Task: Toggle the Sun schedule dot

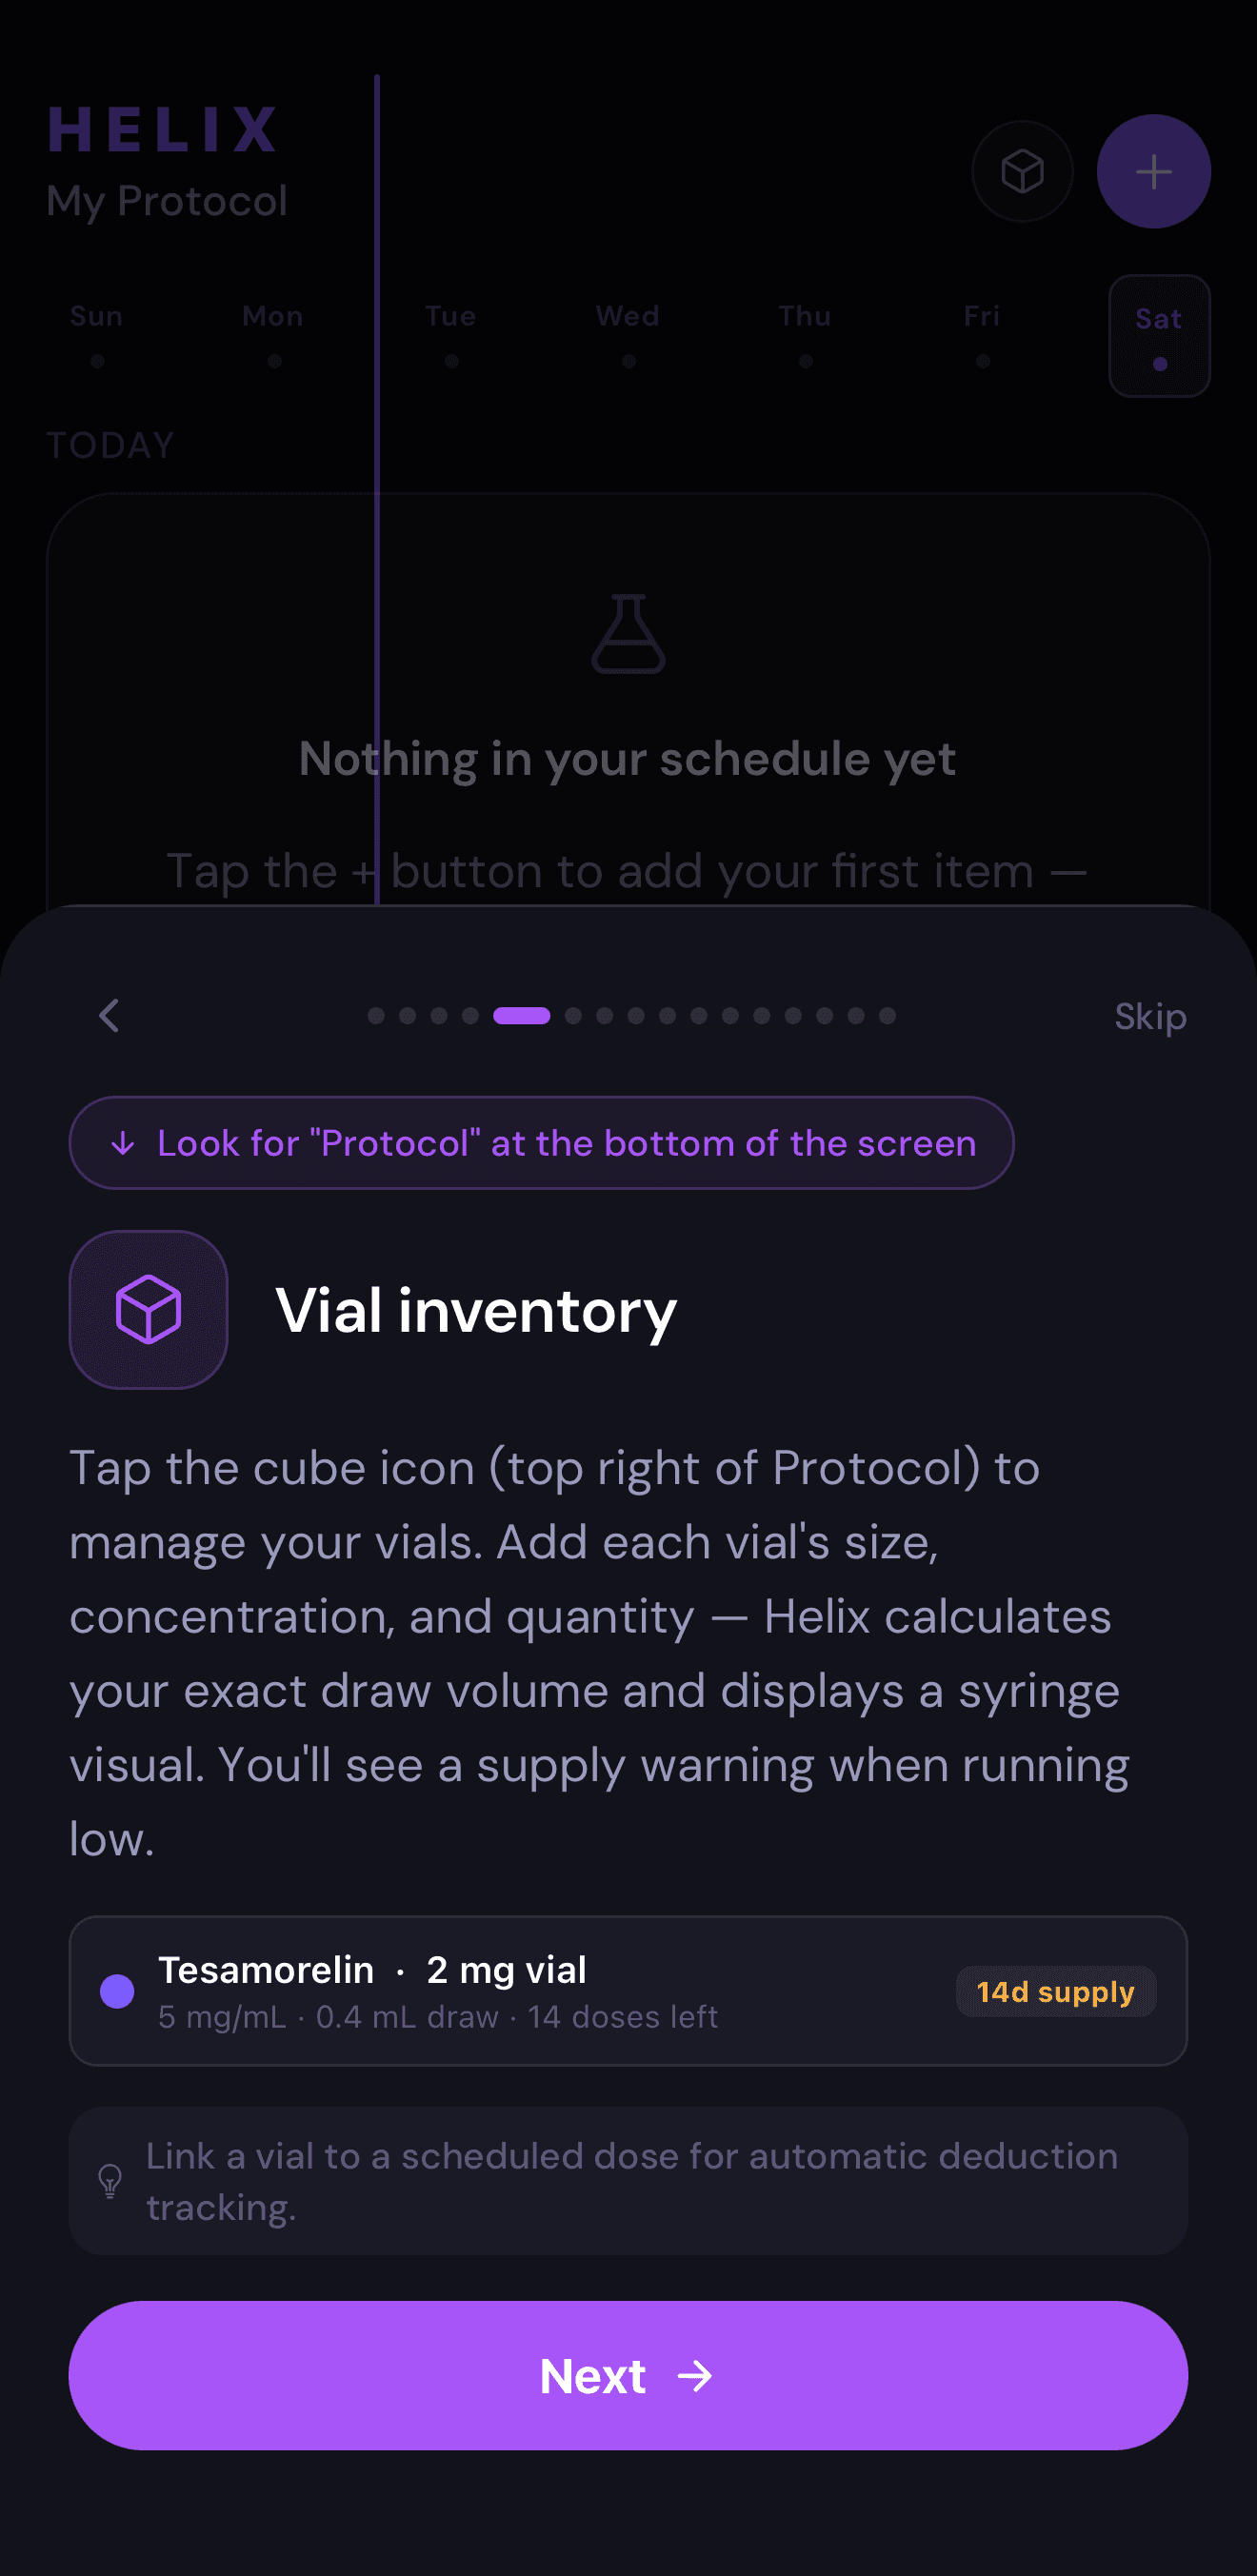Action: [x=96, y=363]
